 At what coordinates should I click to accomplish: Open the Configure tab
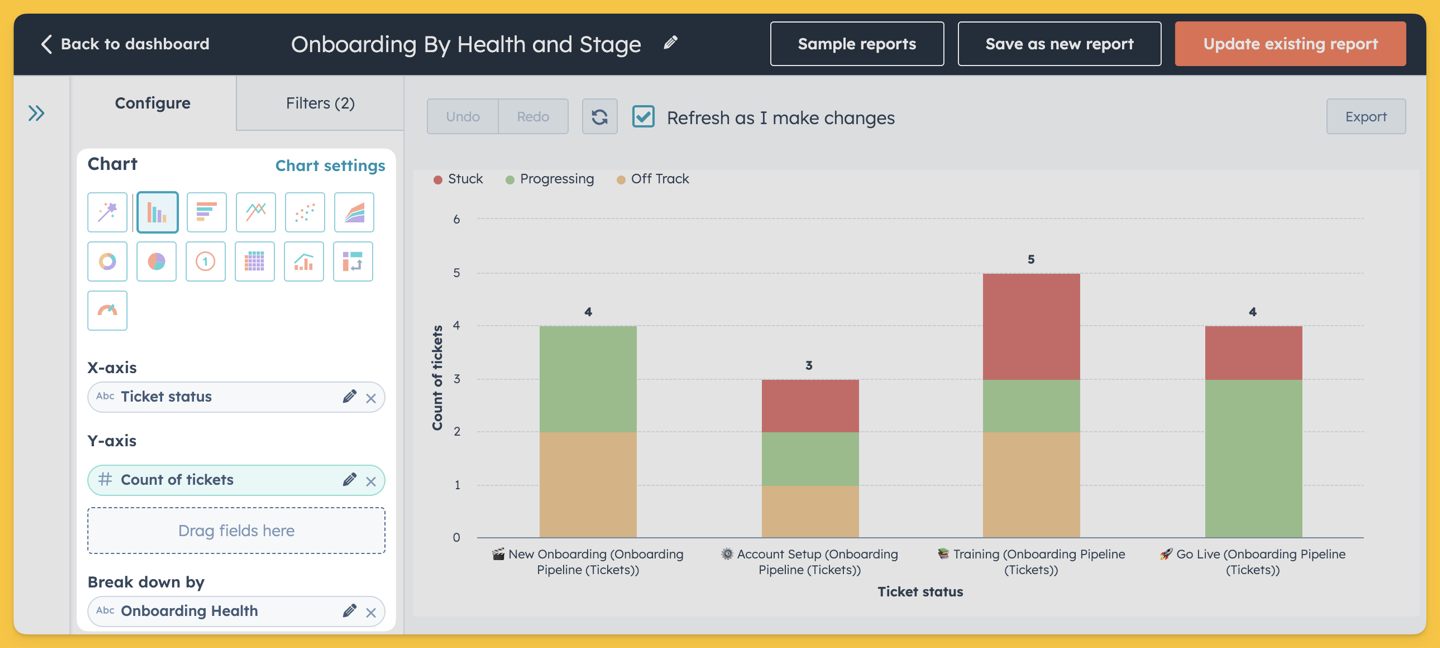tap(153, 103)
